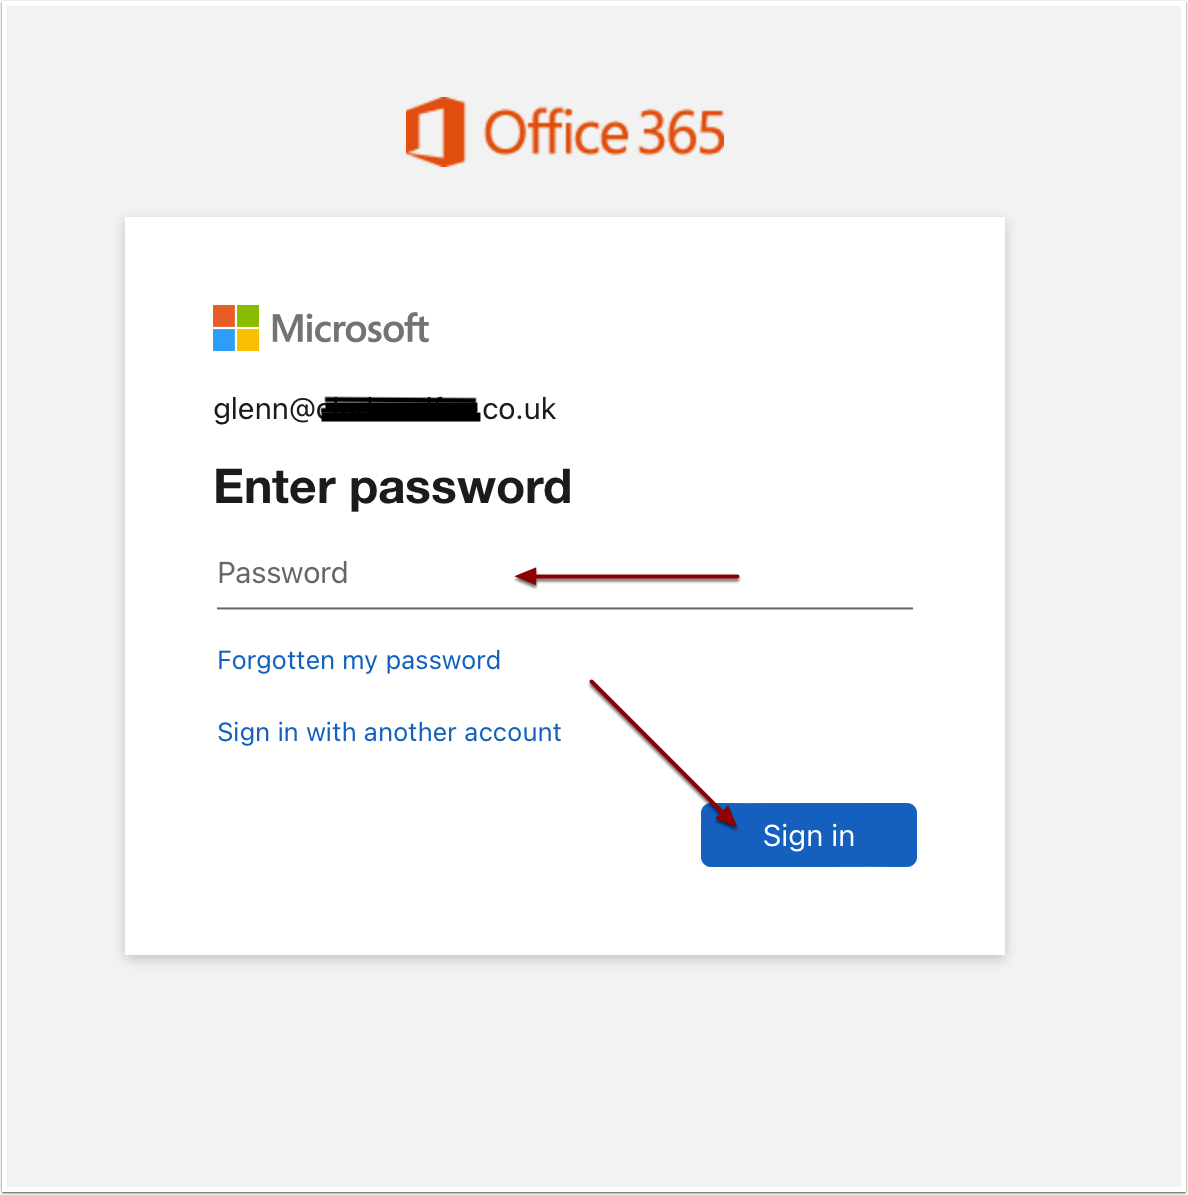The width and height of the screenshot is (1188, 1195).
Task: Click the blue square in Microsoft logo
Action: (x=224, y=340)
